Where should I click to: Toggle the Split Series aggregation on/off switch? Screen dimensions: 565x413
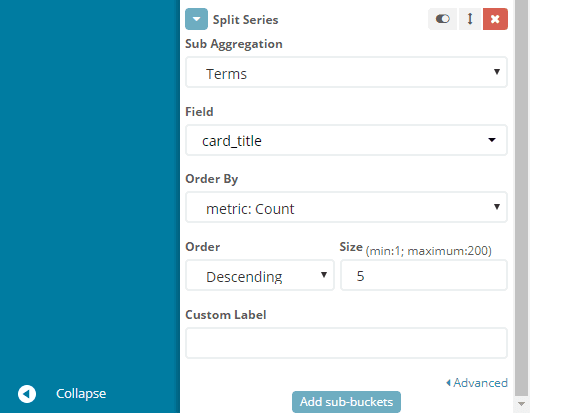tap(442, 19)
